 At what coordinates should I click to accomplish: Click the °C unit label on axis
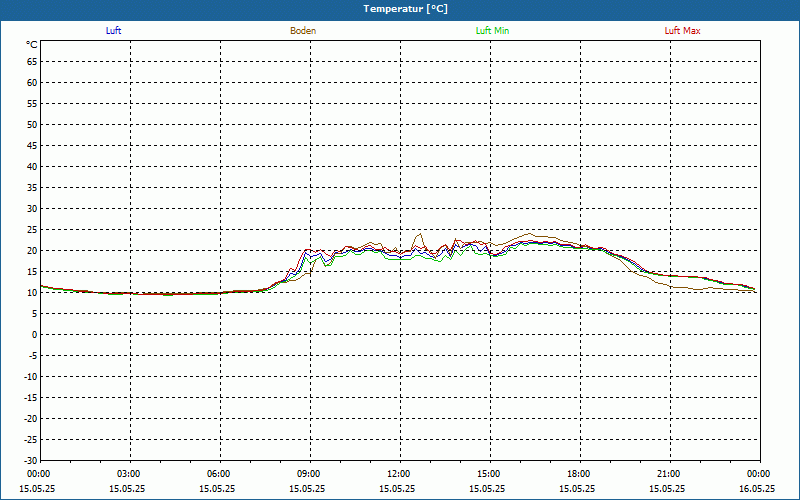pos(32,45)
